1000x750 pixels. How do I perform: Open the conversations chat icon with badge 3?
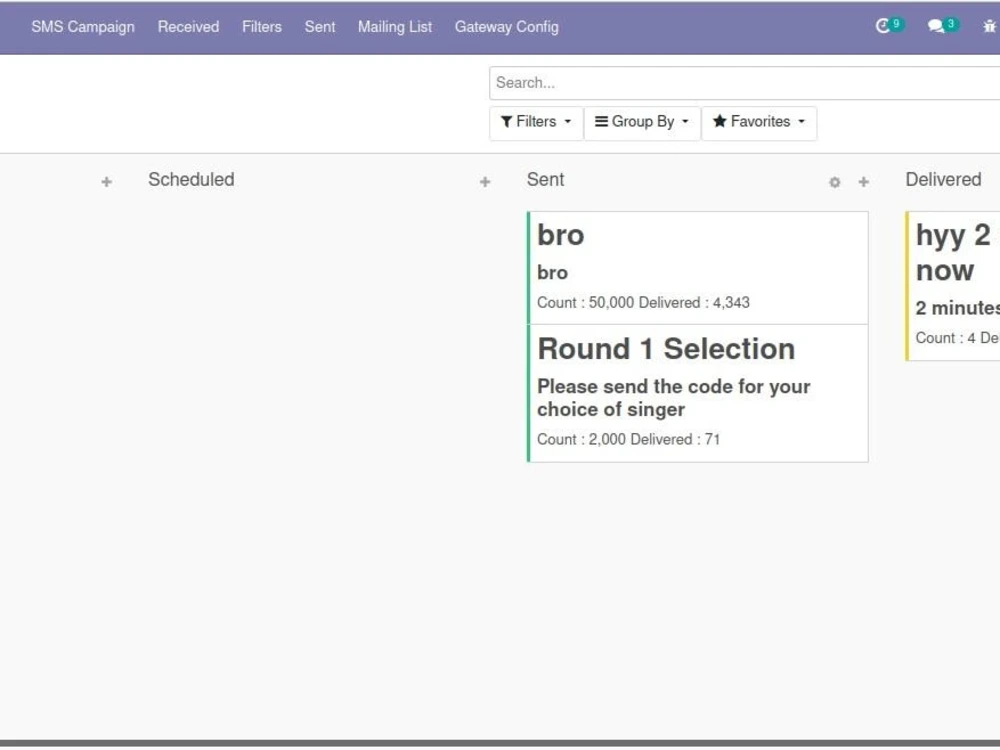coord(943,26)
